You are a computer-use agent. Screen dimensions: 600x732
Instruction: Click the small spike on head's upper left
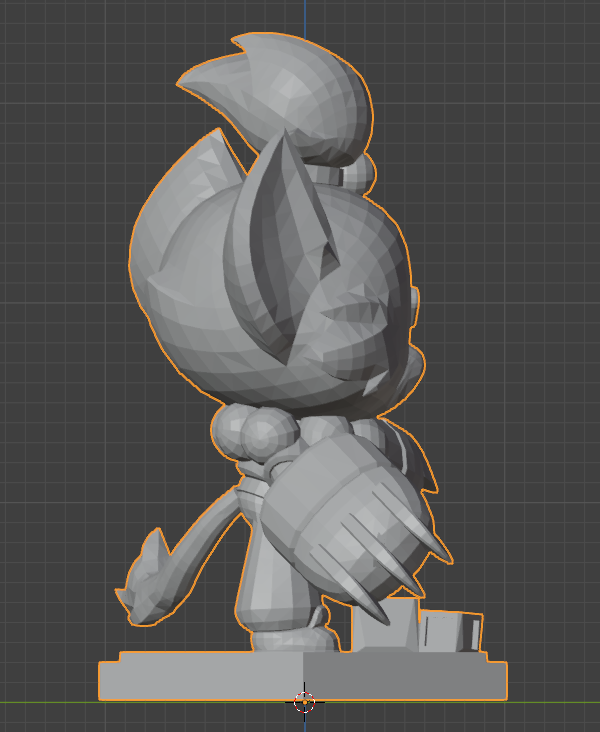coord(210,148)
